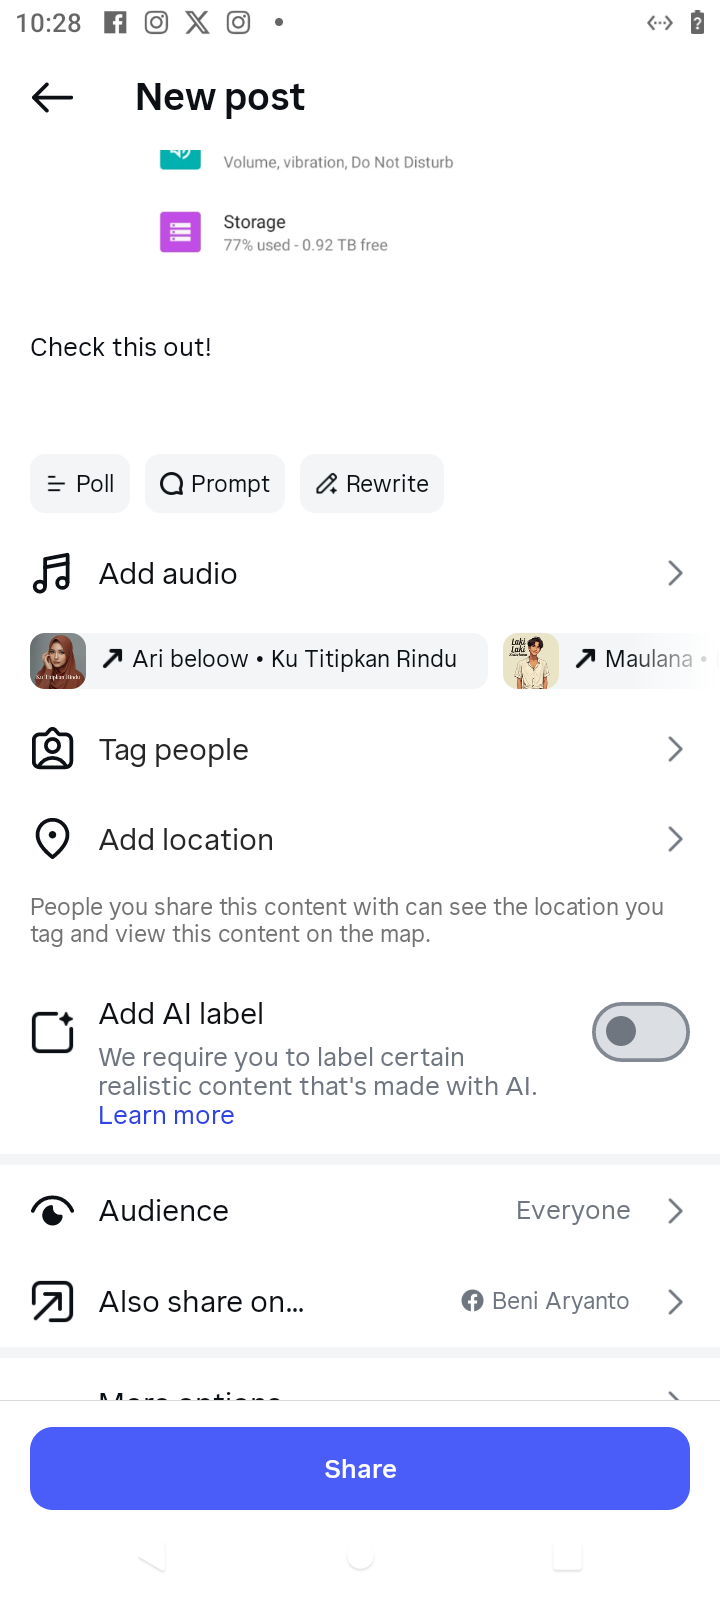Tap the Add AI label sparkle icon
720x1600 pixels.
pos(53,1032)
